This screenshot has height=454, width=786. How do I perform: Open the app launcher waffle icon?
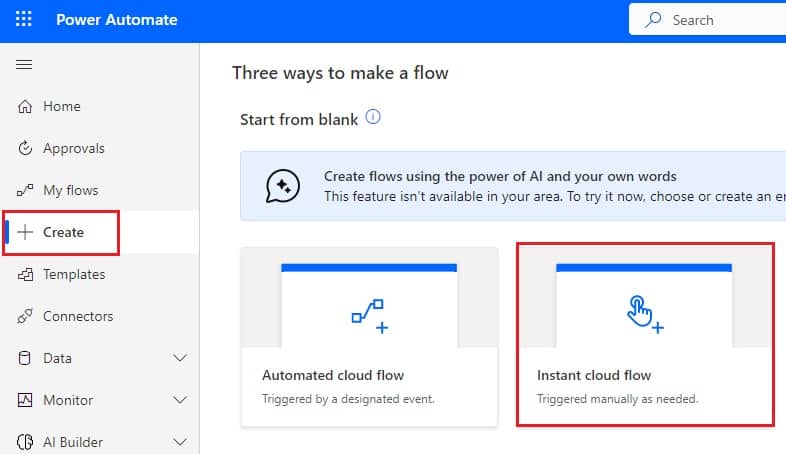pyautogui.click(x=24, y=20)
